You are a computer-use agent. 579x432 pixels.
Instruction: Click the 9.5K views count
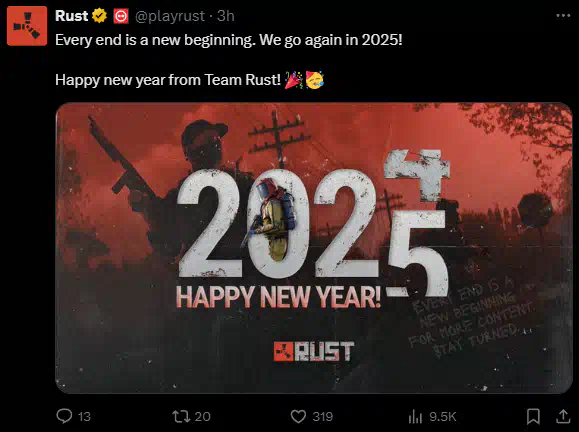pos(443,416)
